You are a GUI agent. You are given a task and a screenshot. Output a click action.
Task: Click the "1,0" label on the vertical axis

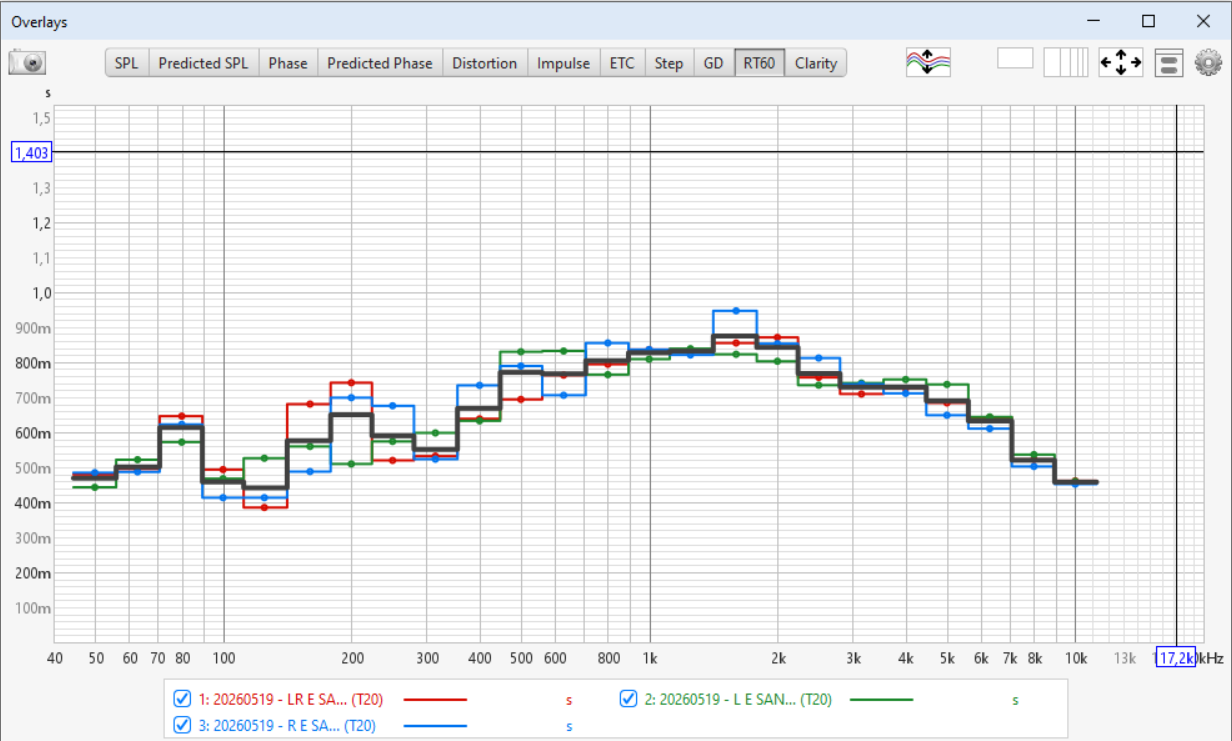pos(41,293)
